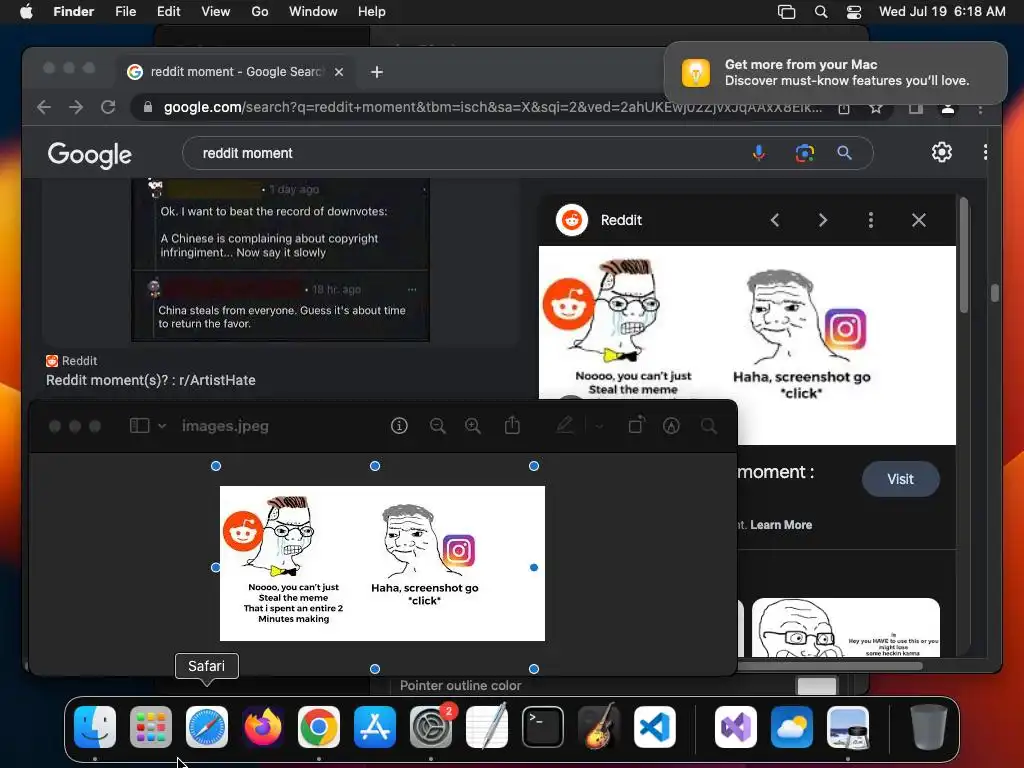The image size is (1024, 768).
Task: Click the Get more from your Mac notification
Action: (x=835, y=72)
